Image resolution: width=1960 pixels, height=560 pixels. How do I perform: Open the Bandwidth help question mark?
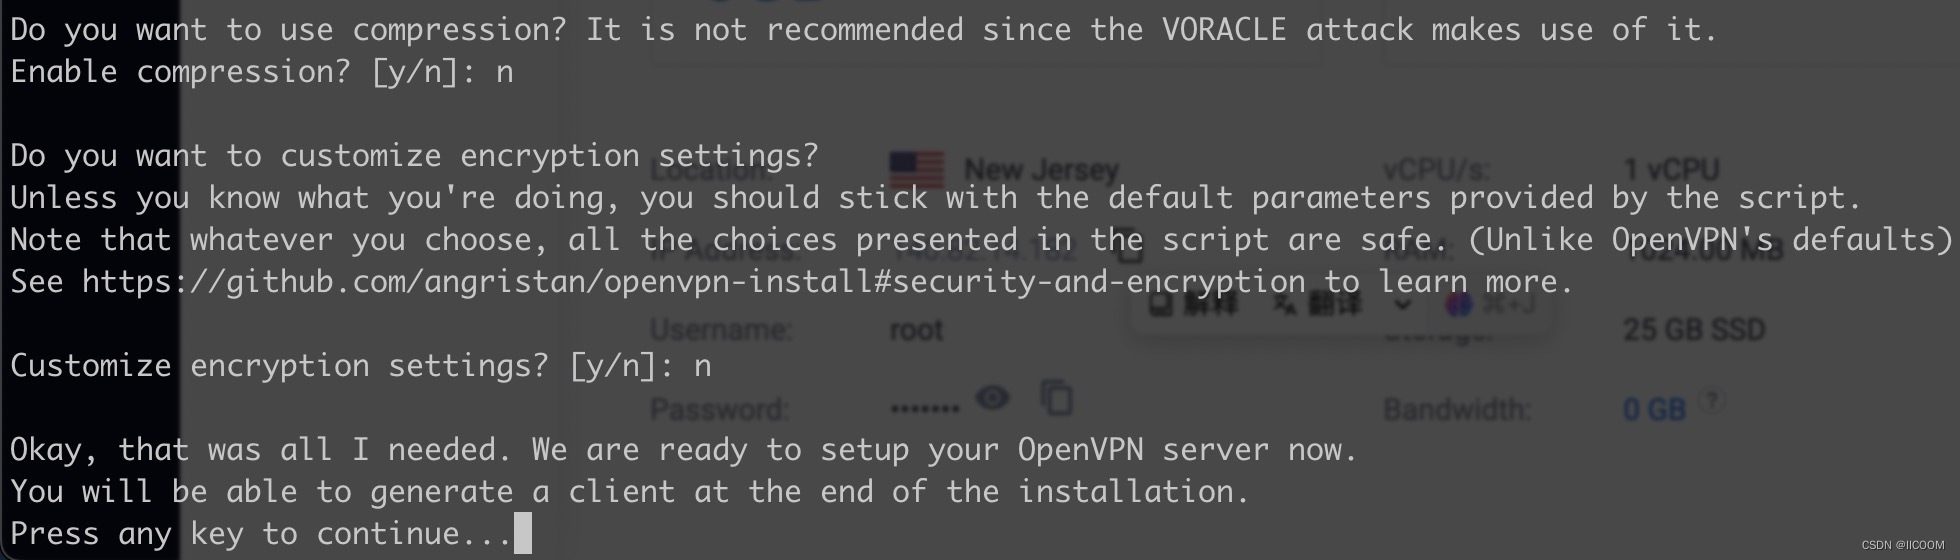[x=1712, y=401]
